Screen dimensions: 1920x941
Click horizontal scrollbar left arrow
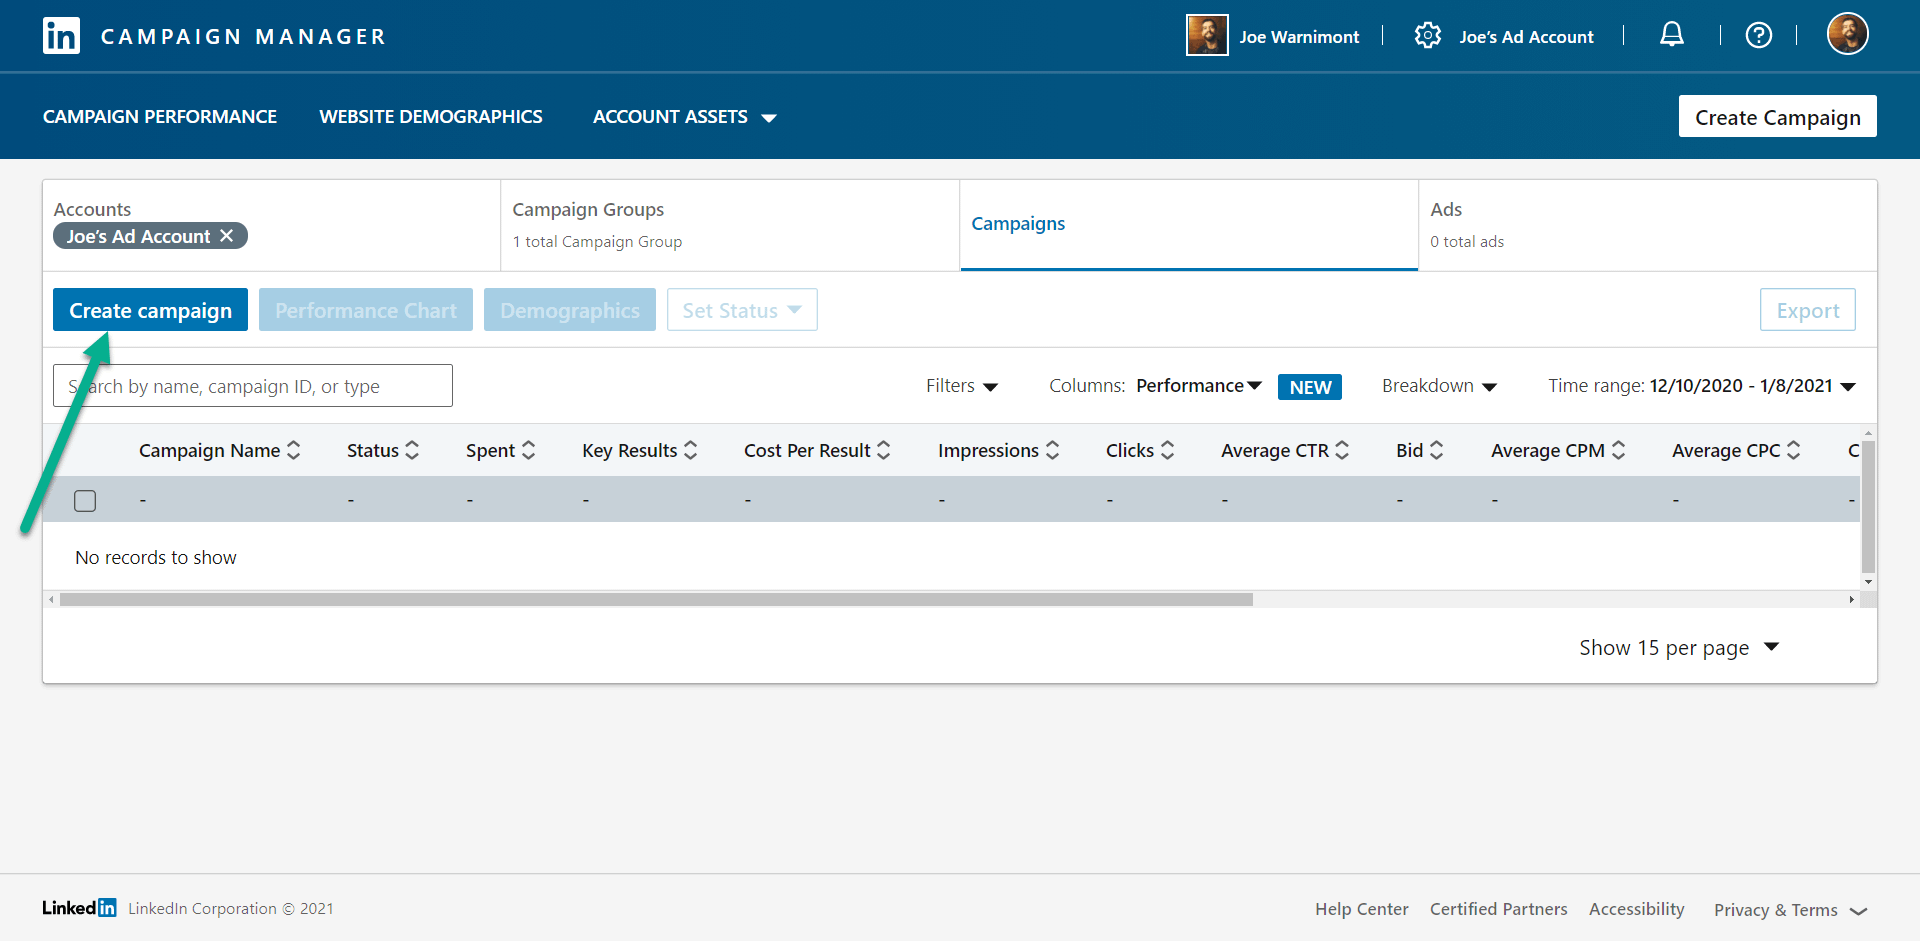52,600
